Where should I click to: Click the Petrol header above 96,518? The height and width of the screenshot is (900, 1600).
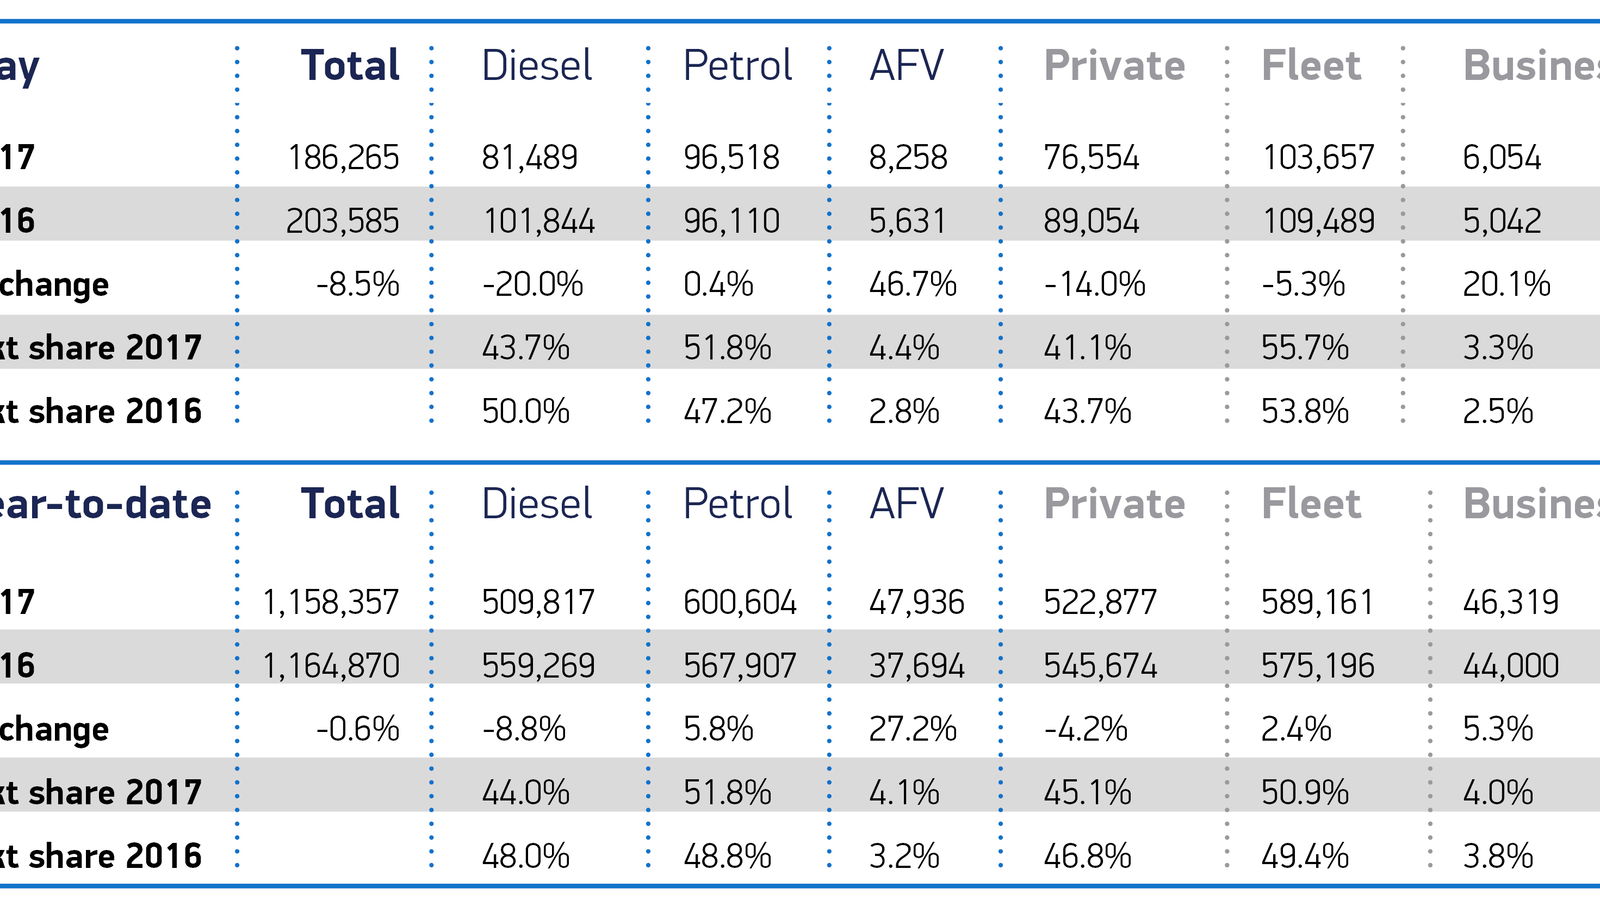click(737, 66)
